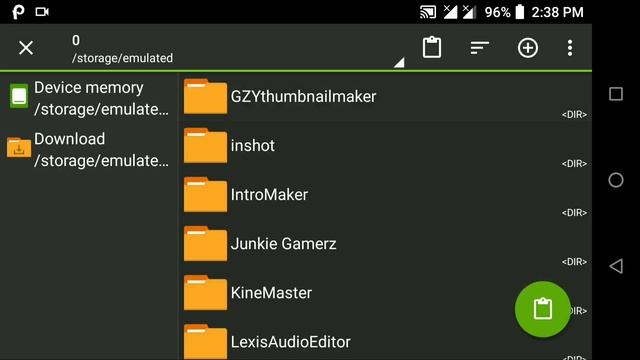Close selection mode with the X icon
640x360 pixels.
click(x=26, y=48)
